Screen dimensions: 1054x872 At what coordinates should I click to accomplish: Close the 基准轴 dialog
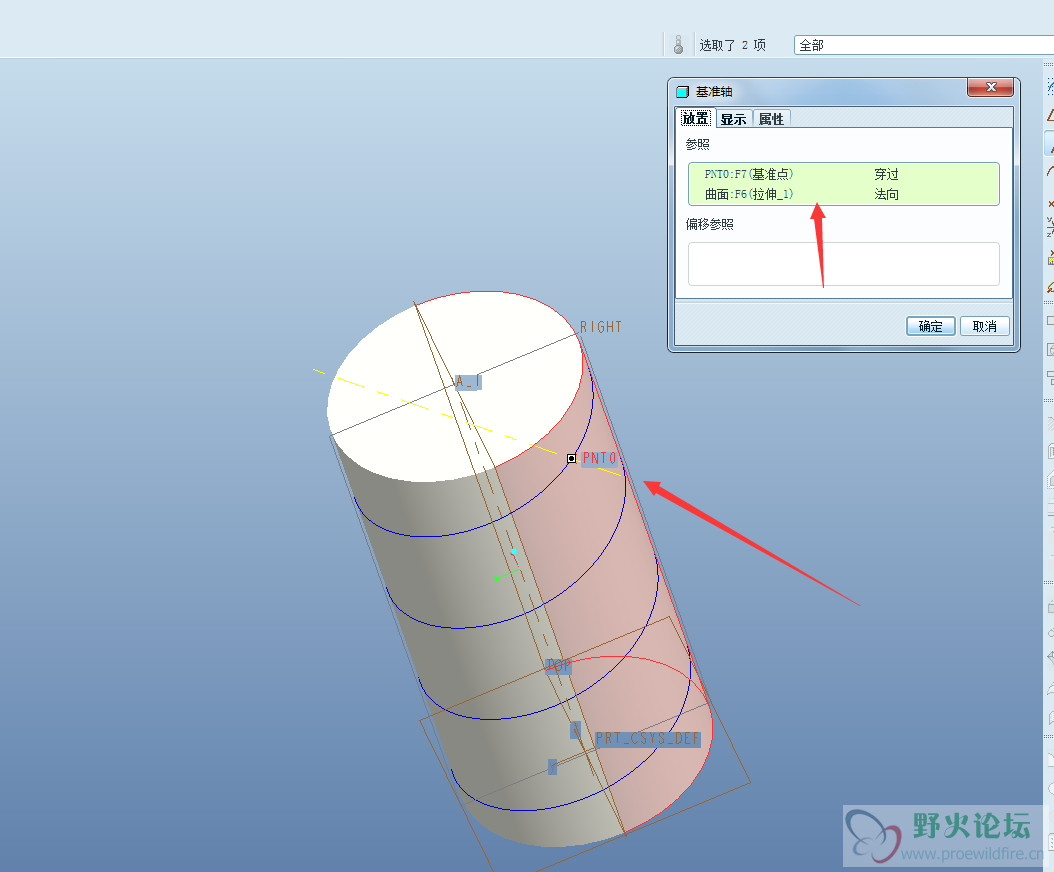pos(991,87)
